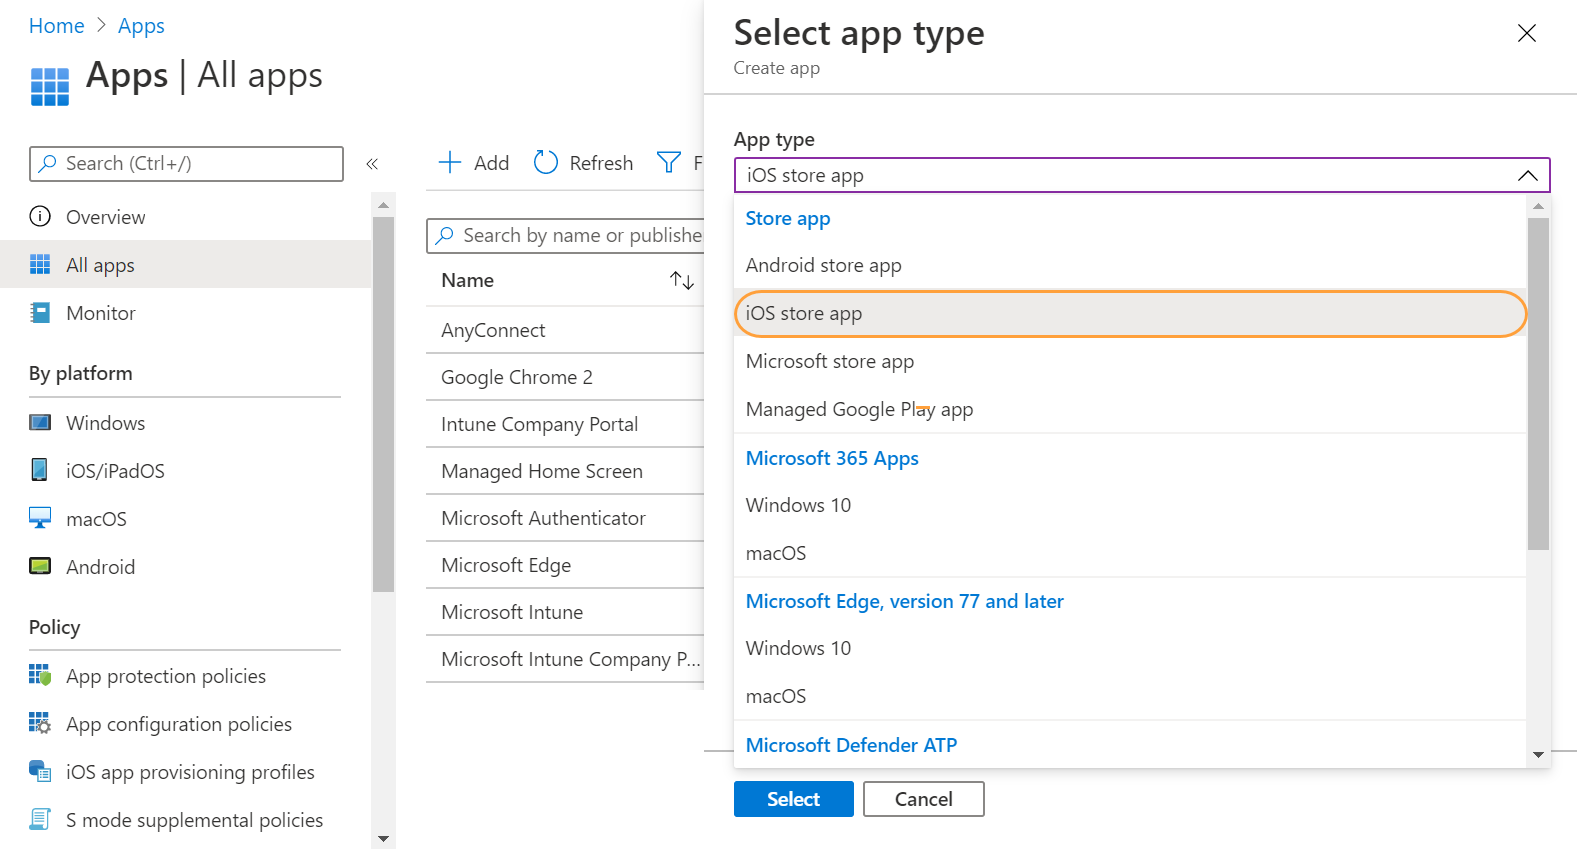Choose Android store app option

point(1130,265)
